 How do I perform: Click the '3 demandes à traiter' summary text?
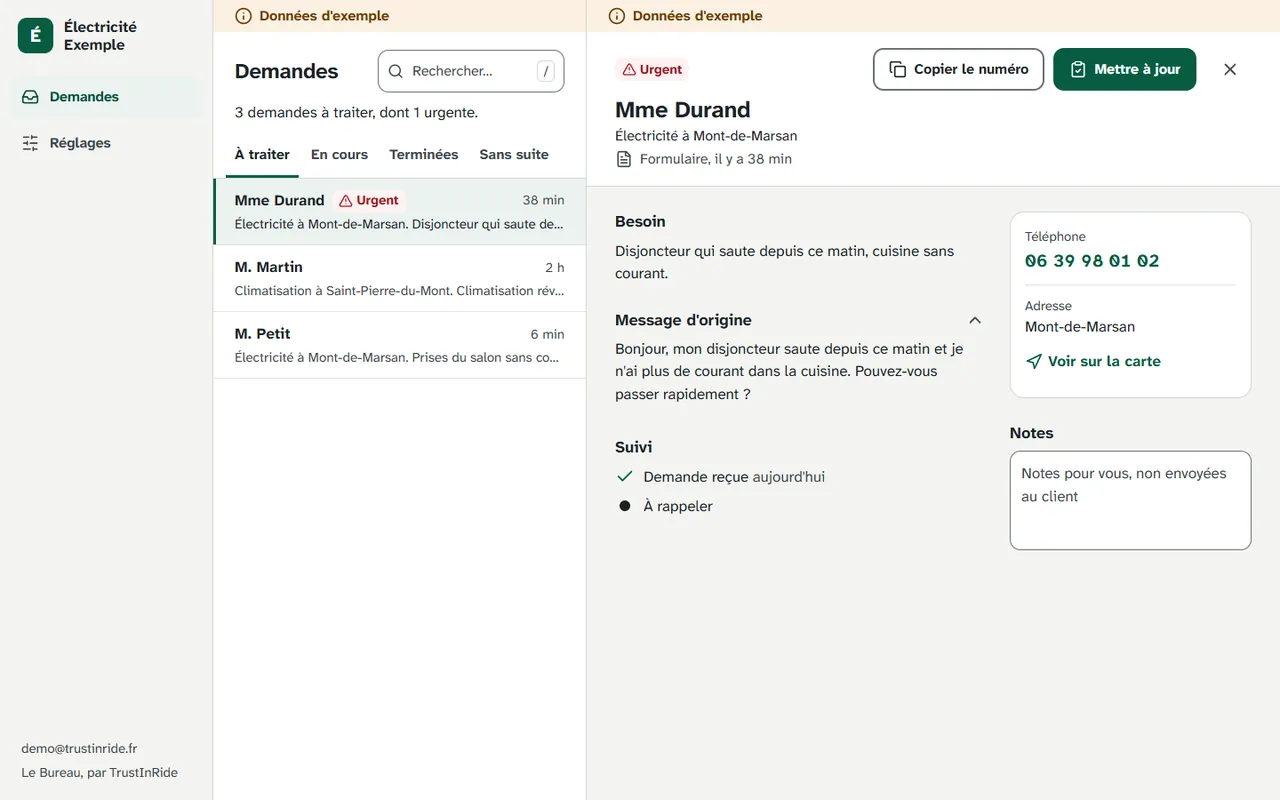pos(356,112)
